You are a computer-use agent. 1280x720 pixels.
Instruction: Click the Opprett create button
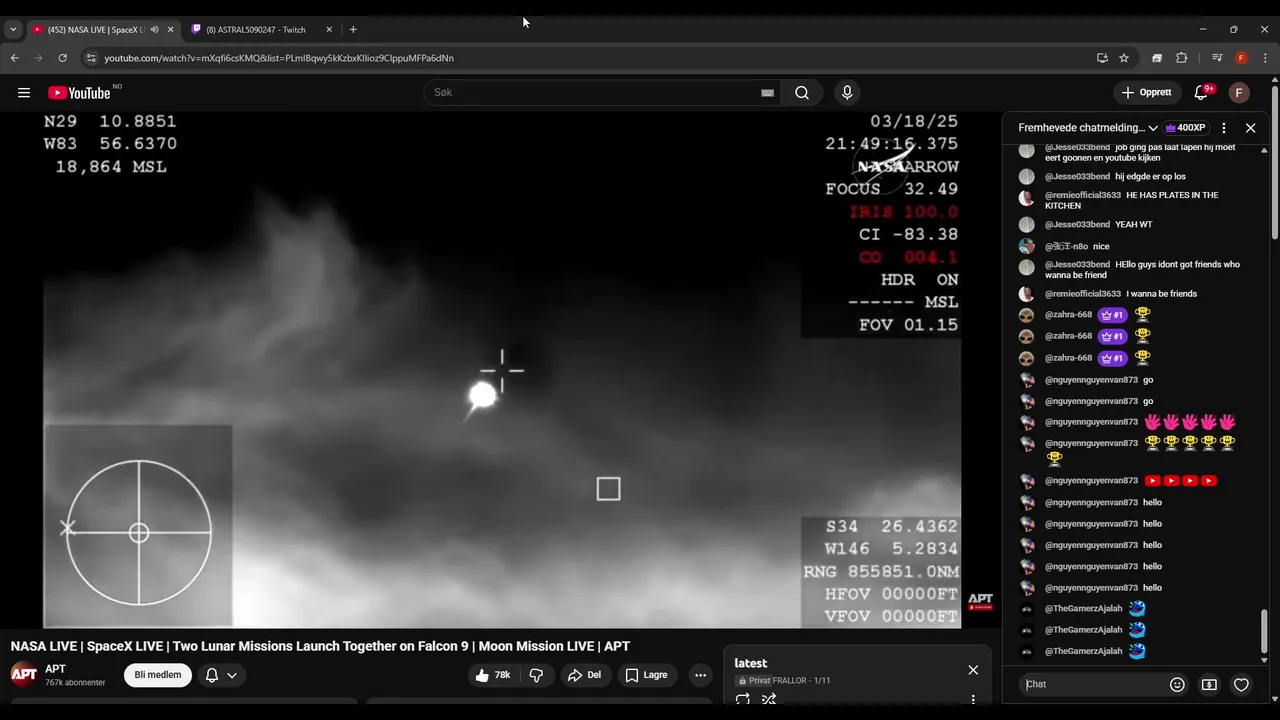pyautogui.click(x=1147, y=93)
